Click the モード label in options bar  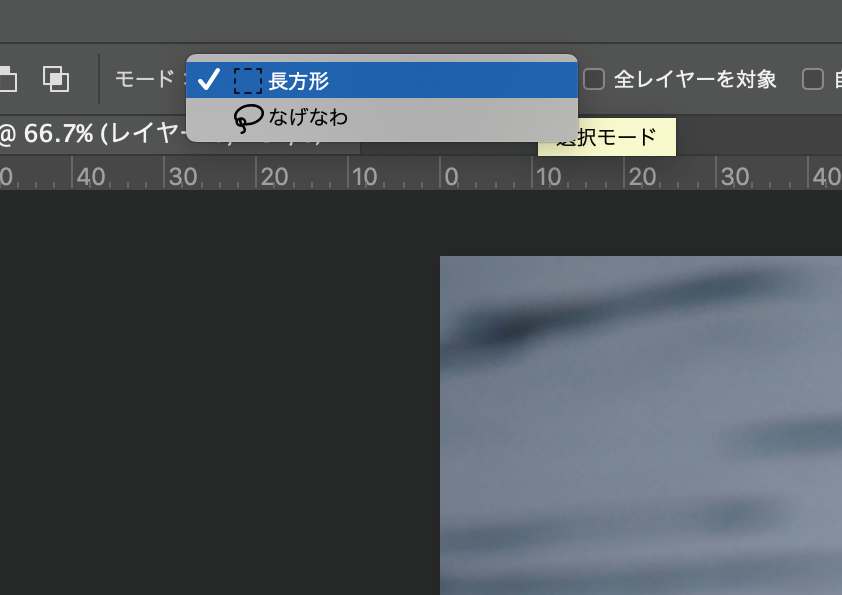pyautogui.click(x=144, y=79)
